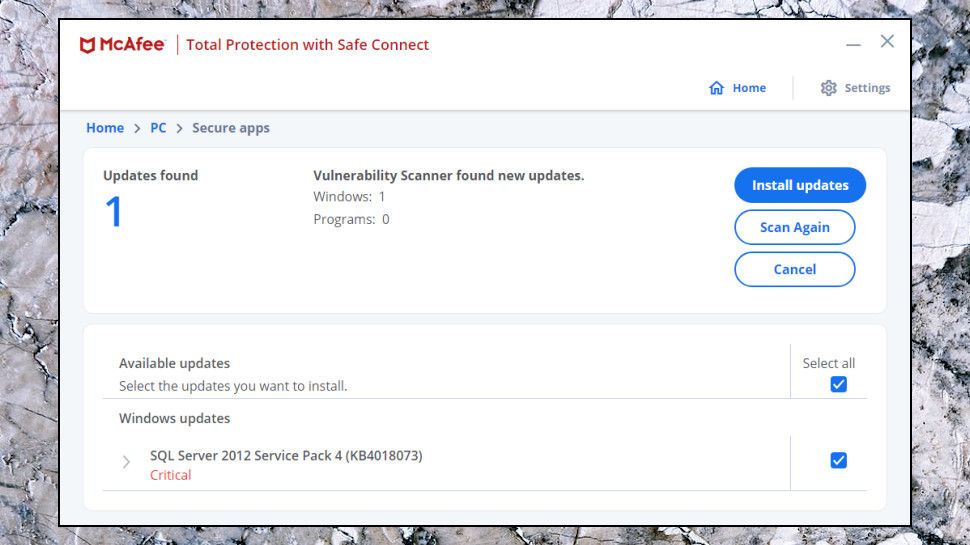Image resolution: width=970 pixels, height=545 pixels.
Task: Navigate to PC in the breadcrumb
Action: (158, 128)
